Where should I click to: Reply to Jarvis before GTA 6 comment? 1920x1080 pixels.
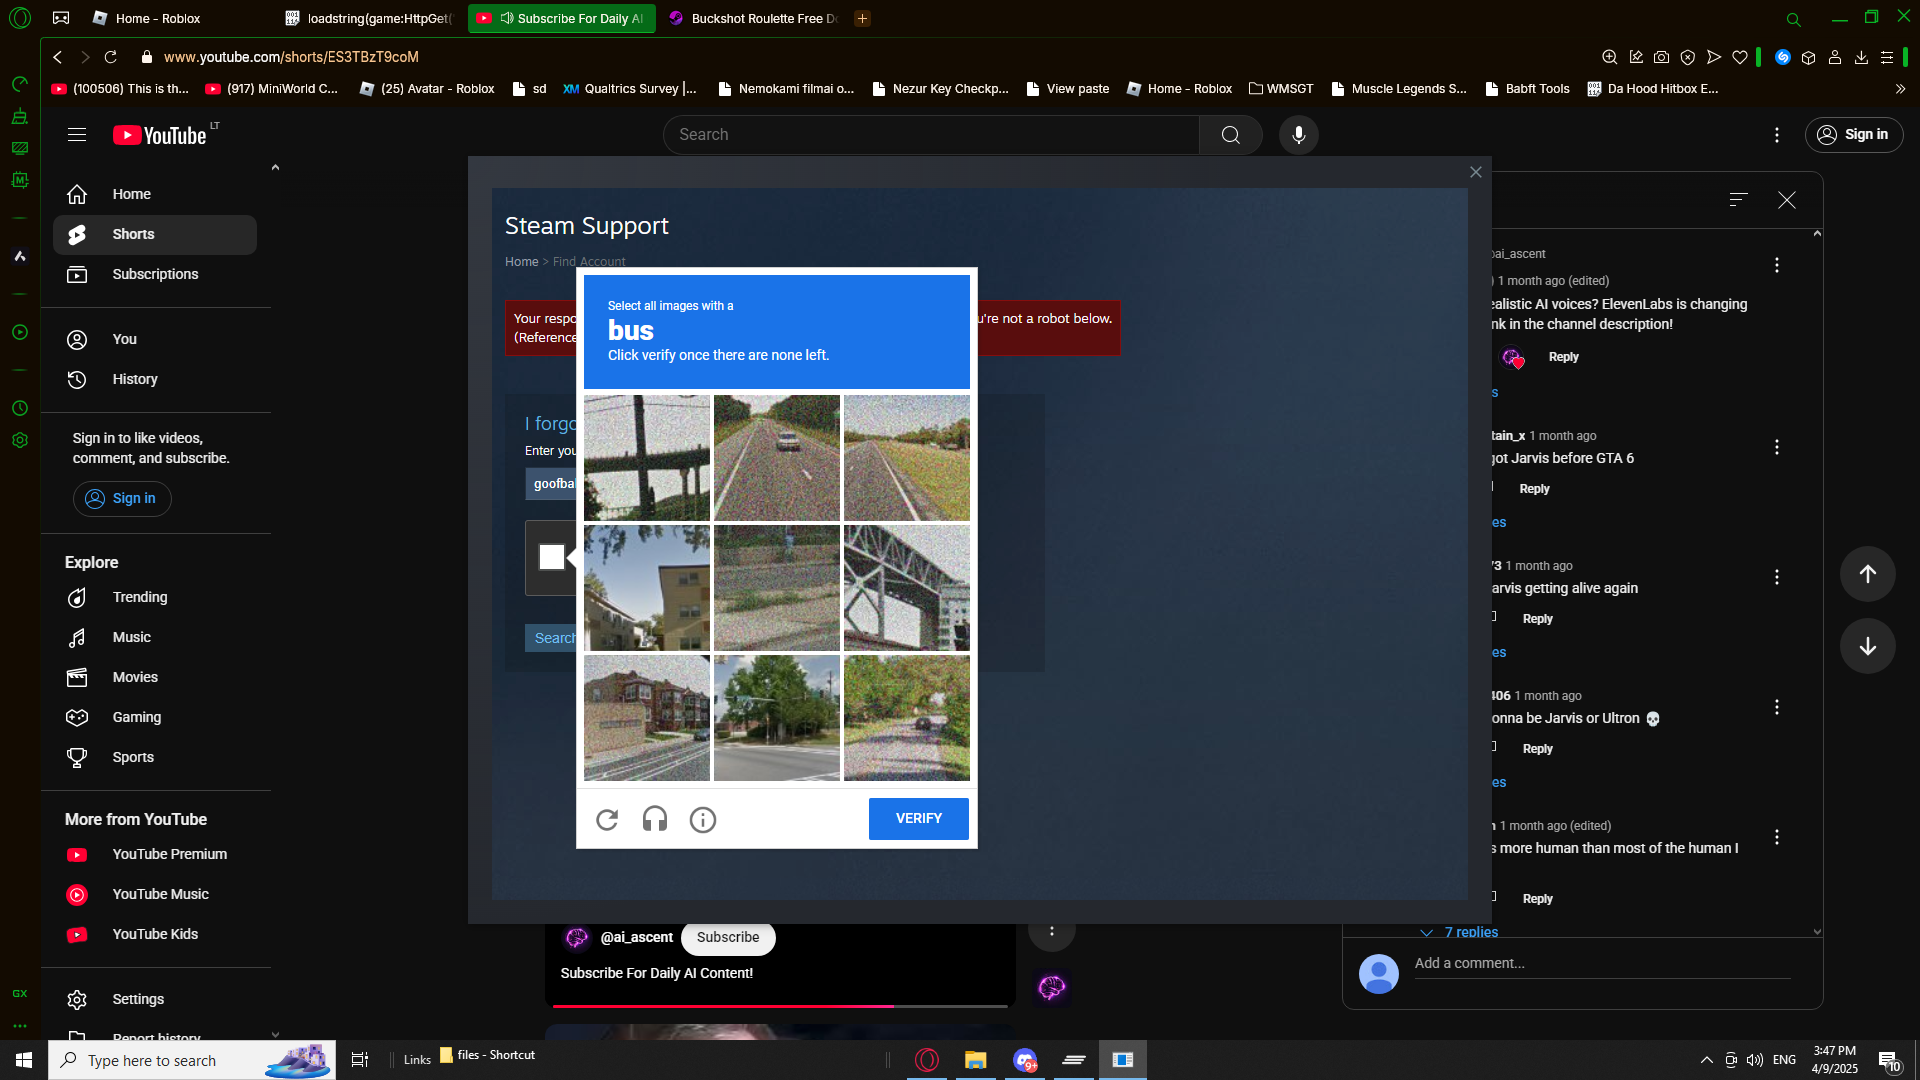tap(1534, 489)
